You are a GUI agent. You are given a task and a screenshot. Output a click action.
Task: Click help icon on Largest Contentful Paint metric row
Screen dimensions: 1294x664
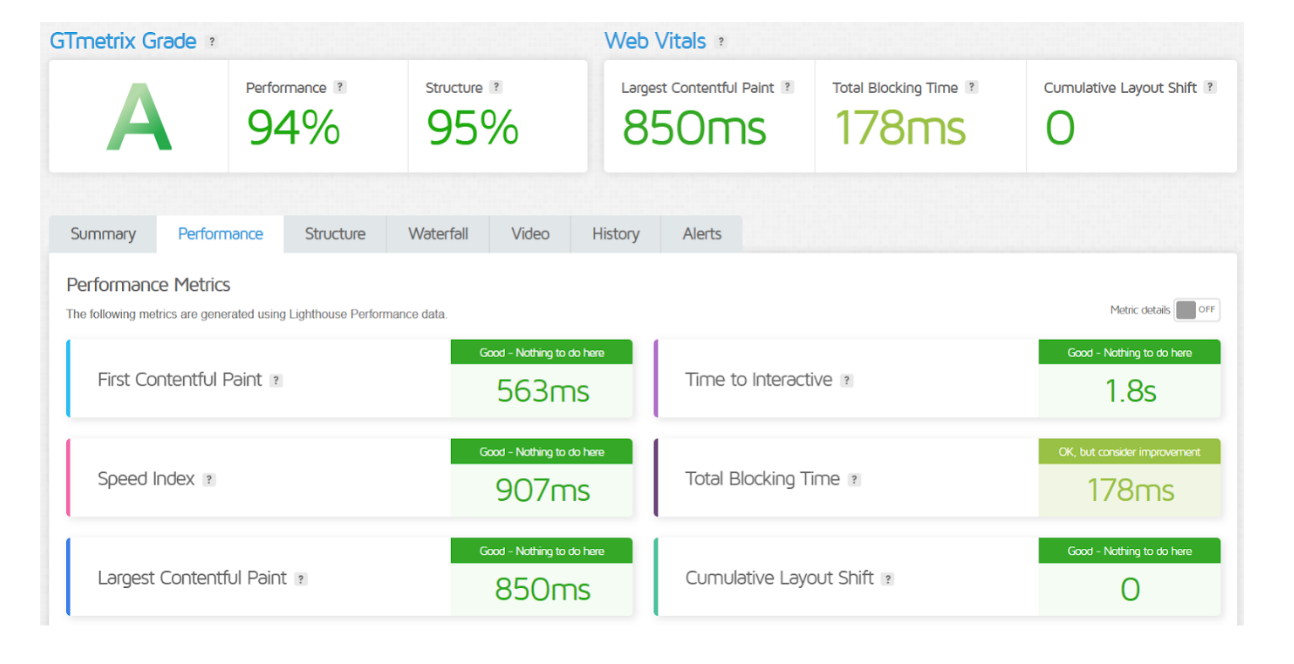pyautogui.click(x=301, y=579)
